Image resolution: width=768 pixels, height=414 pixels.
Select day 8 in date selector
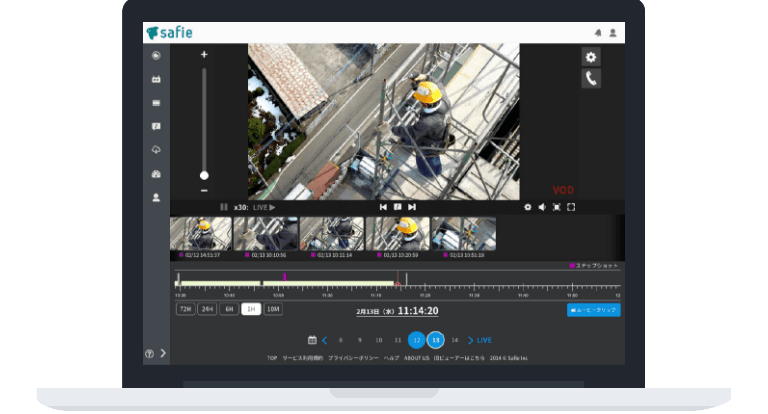(x=341, y=340)
